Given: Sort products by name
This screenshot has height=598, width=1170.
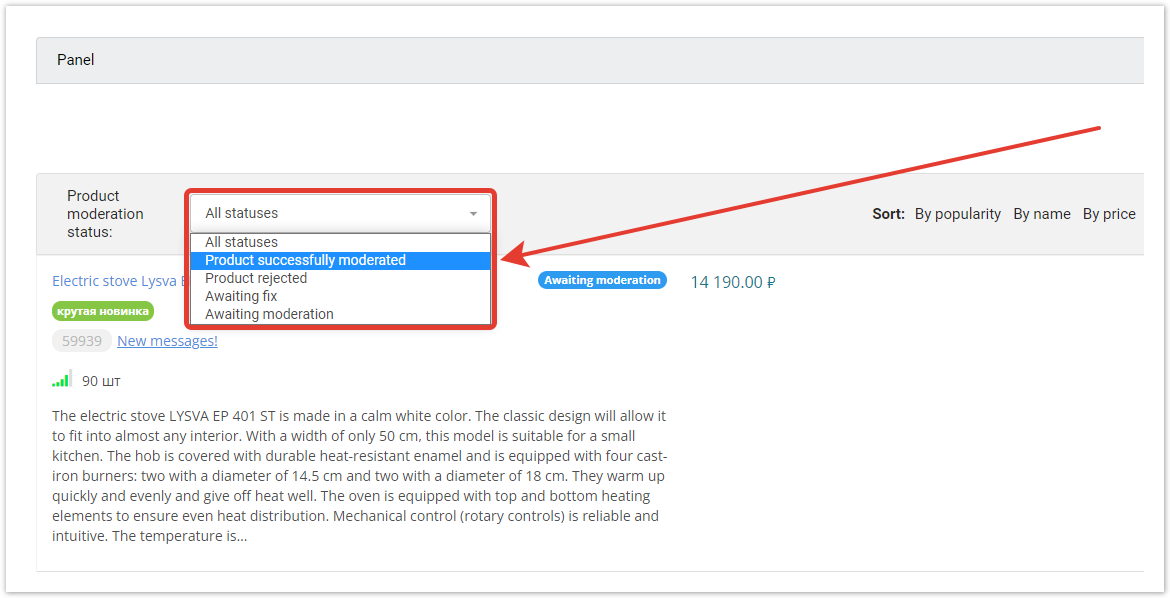Looking at the screenshot, I should (x=1041, y=214).
